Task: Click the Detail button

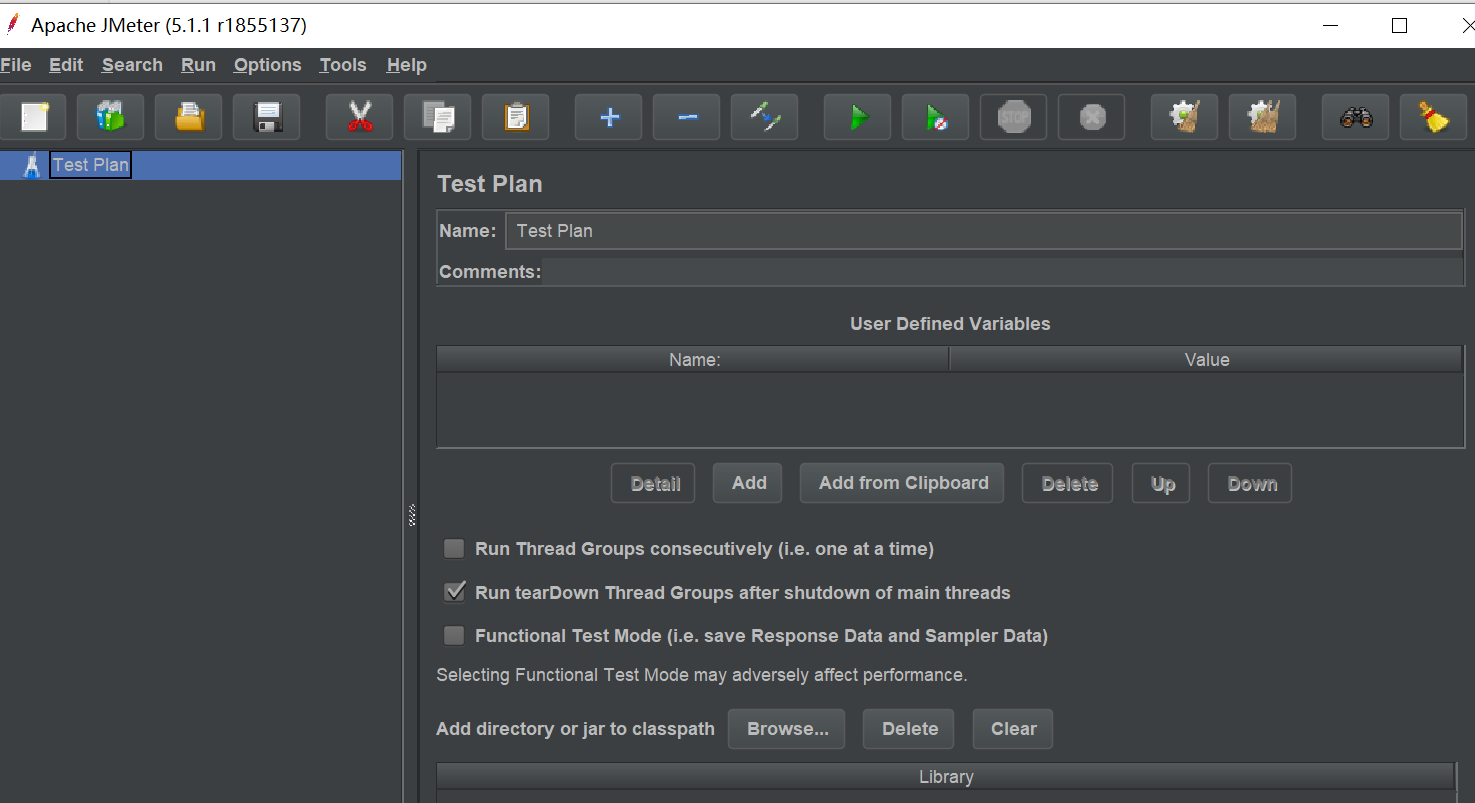Action: [x=655, y=483]
